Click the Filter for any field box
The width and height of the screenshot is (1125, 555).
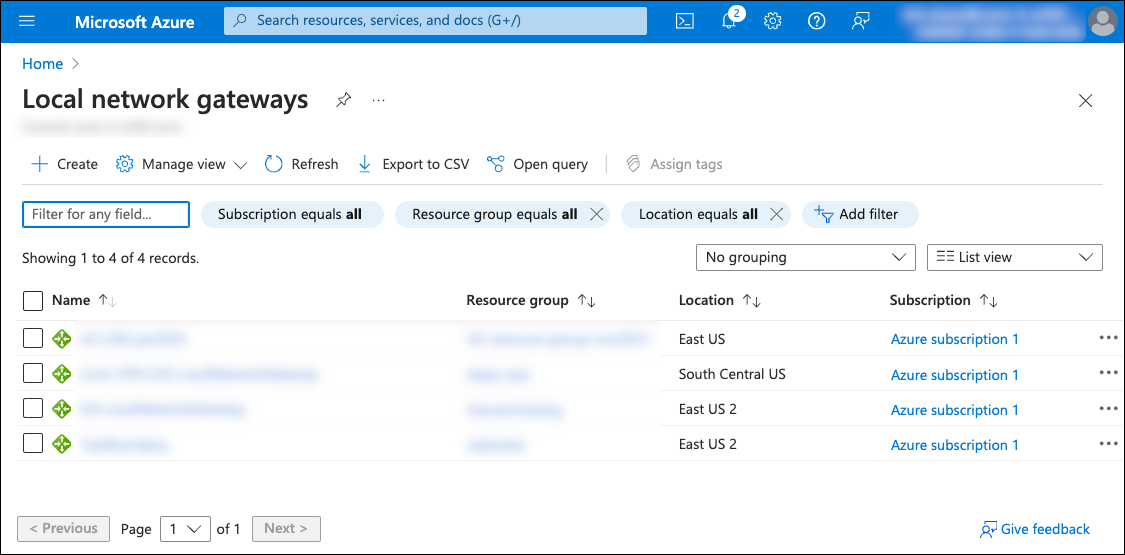point(106,214)
